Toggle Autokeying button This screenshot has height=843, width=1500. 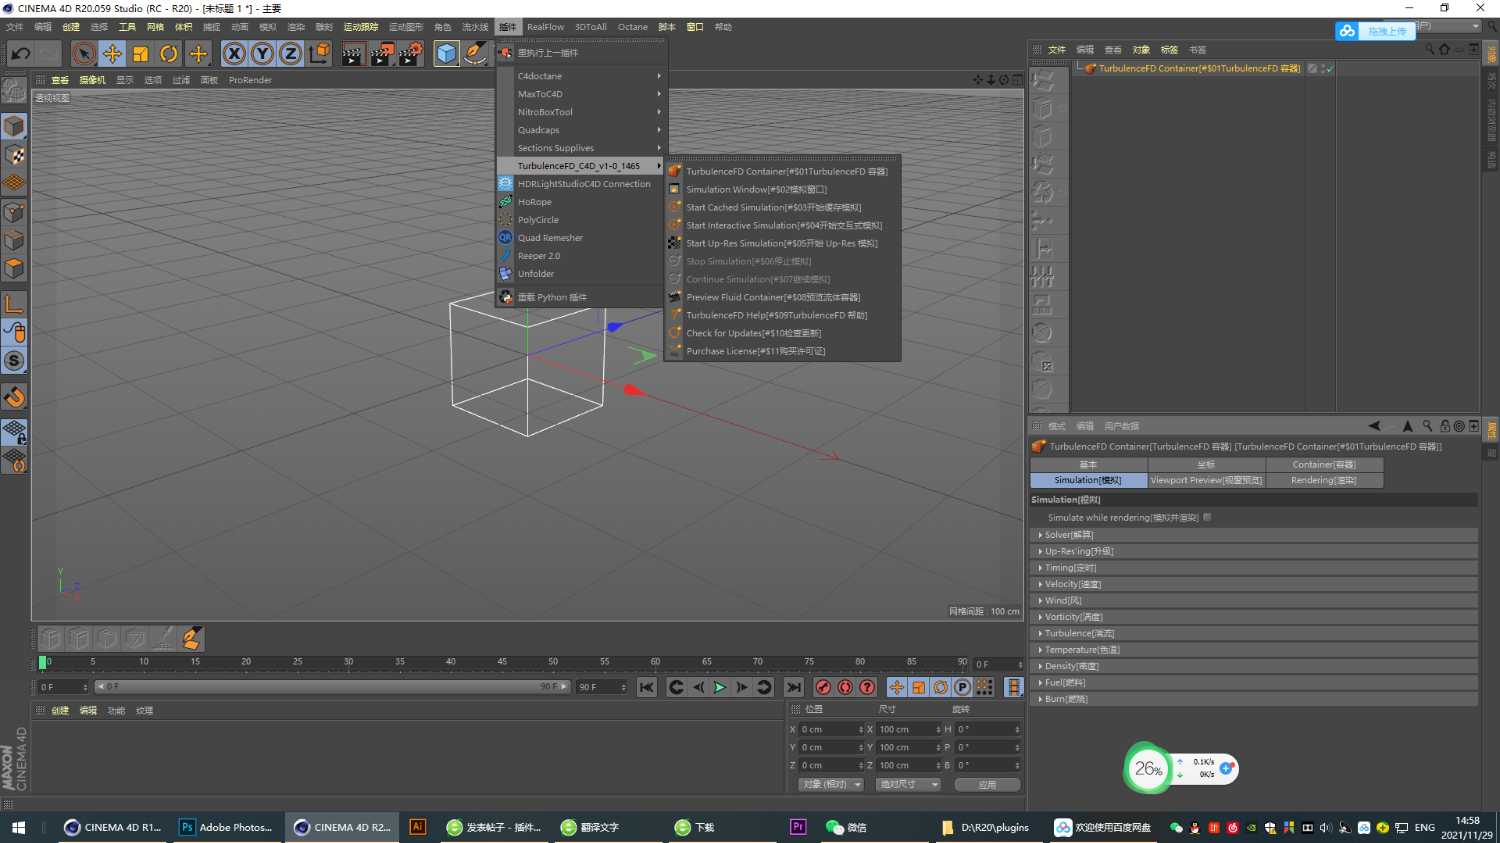tap(845, 687)
